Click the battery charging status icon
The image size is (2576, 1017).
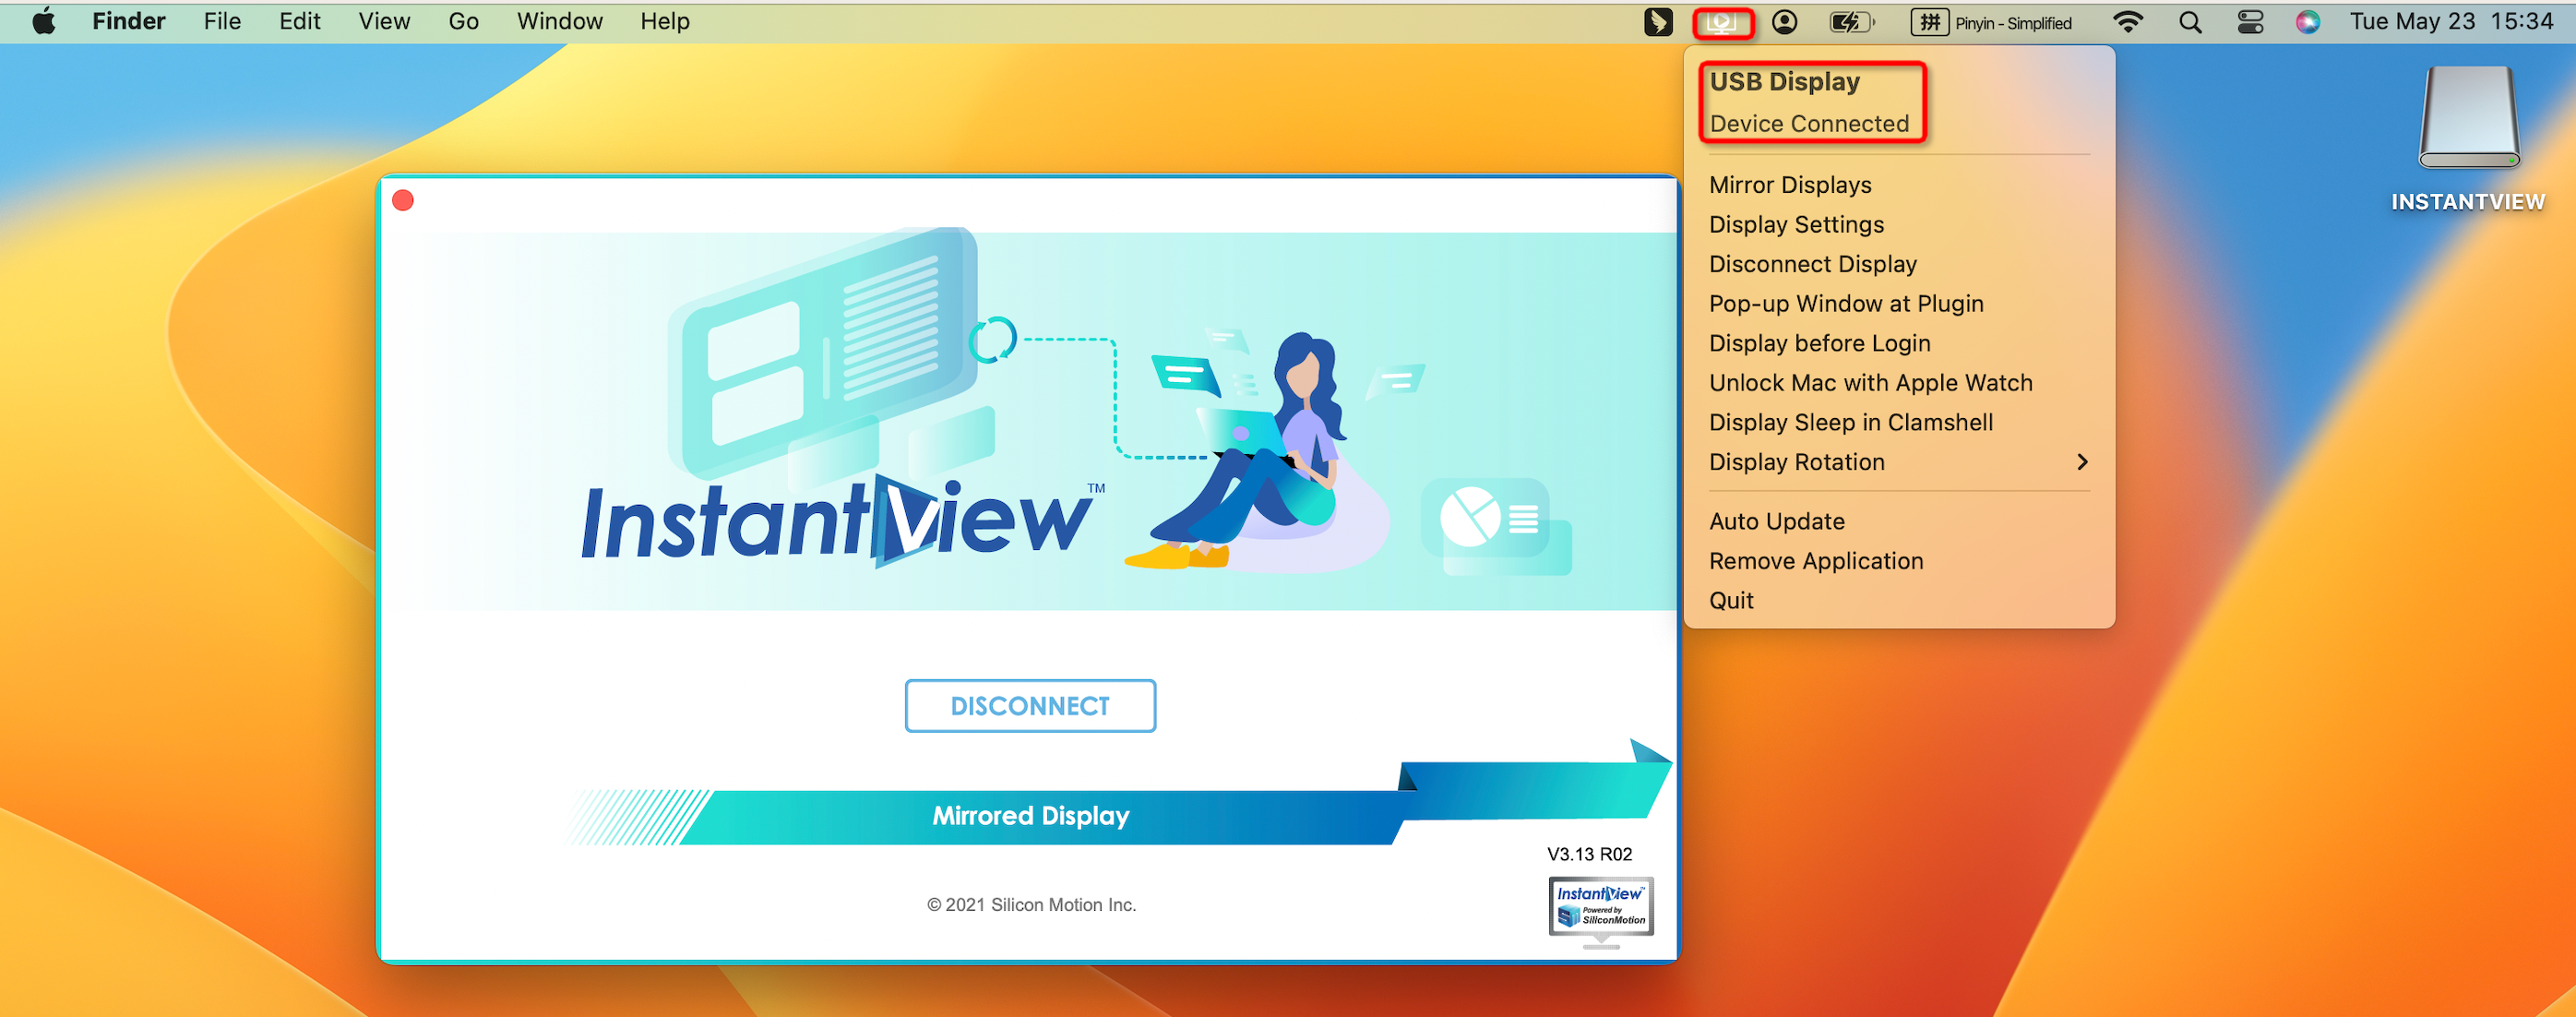[1850, 22]
